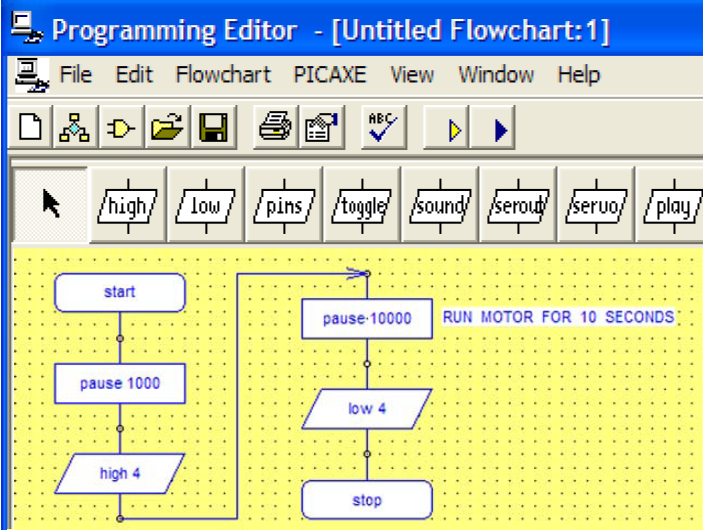Open a file with the folder icon
Screen dimensions: 703x530
167,127
